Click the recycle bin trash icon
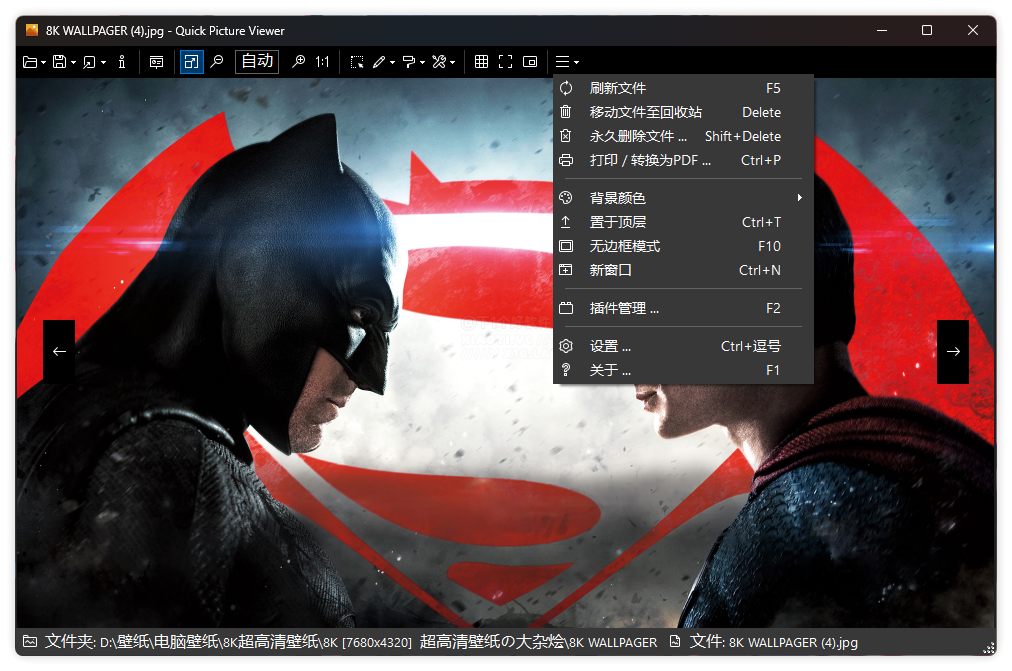1012x671 pixels. (x=566, y=112)
